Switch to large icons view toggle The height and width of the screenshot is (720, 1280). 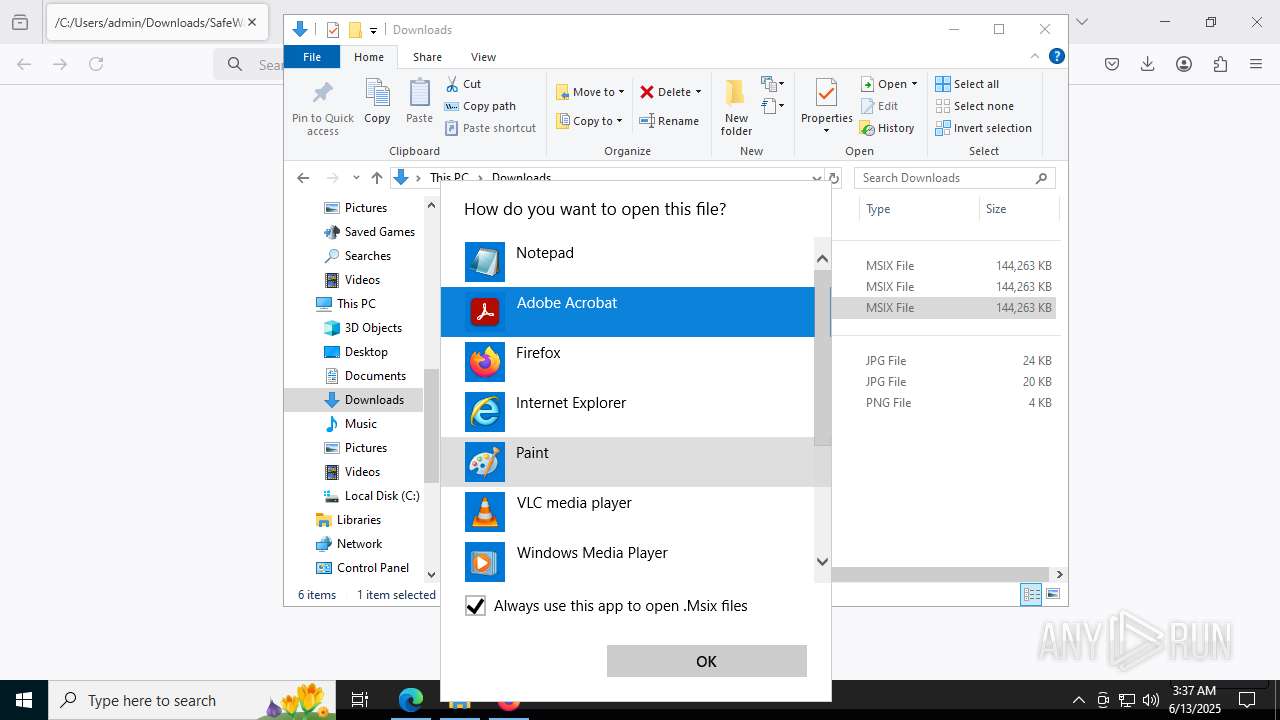coord(1052,594)
